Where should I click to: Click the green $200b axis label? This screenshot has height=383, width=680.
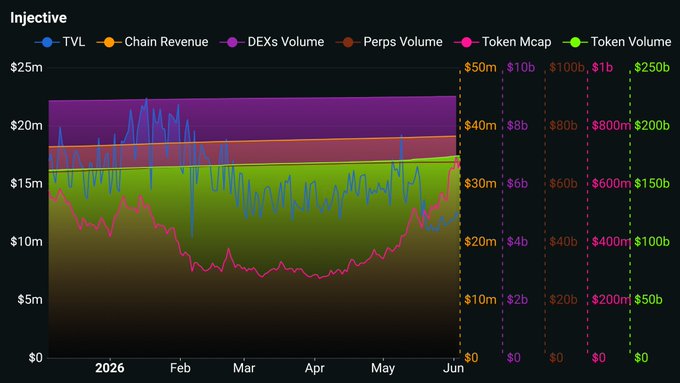coord(652,125)
